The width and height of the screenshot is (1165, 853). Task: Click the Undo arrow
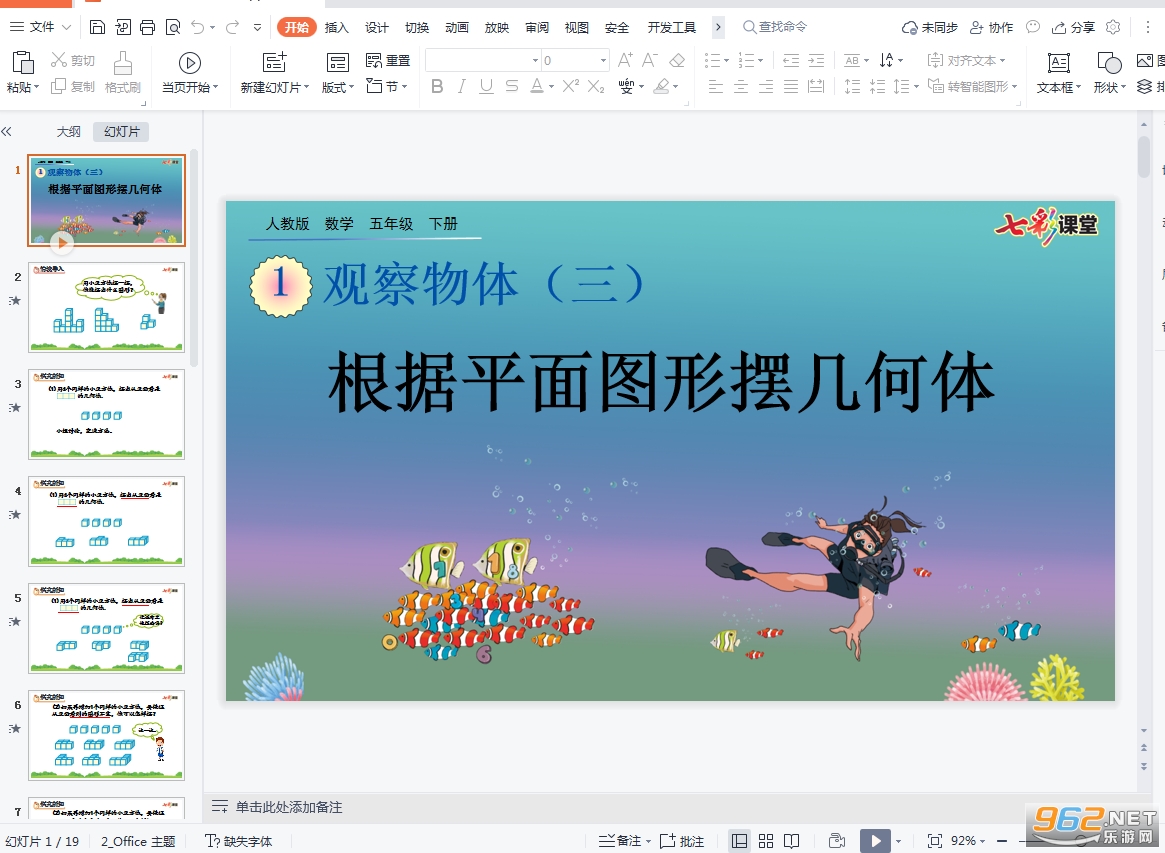pos(198,27)
